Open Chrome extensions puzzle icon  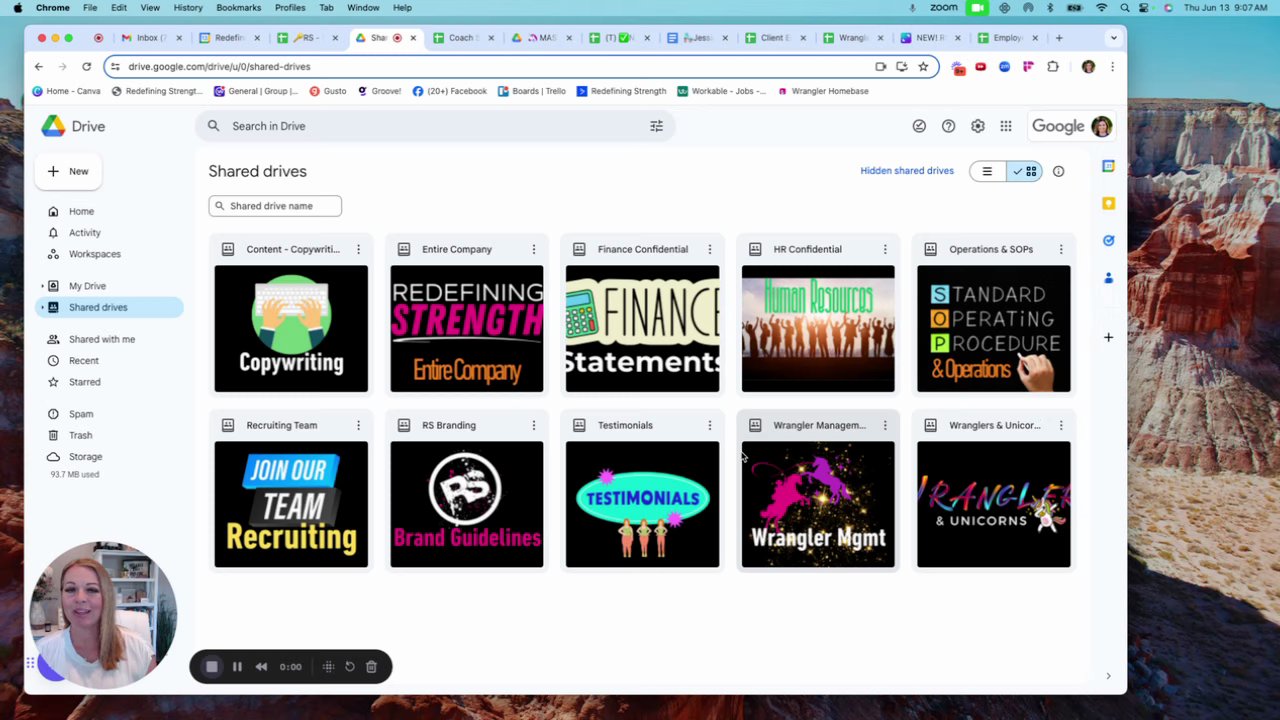point(1052,66)
